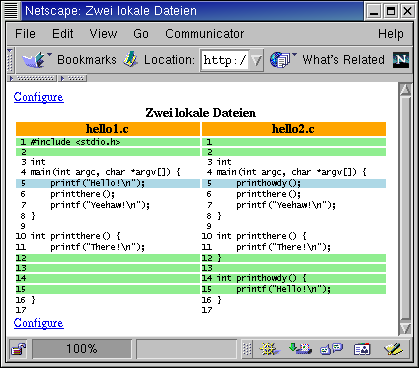The image size is (419, 368).
Task: Open the Bookmarks quick-file icon
Action: tap(37, 60)
